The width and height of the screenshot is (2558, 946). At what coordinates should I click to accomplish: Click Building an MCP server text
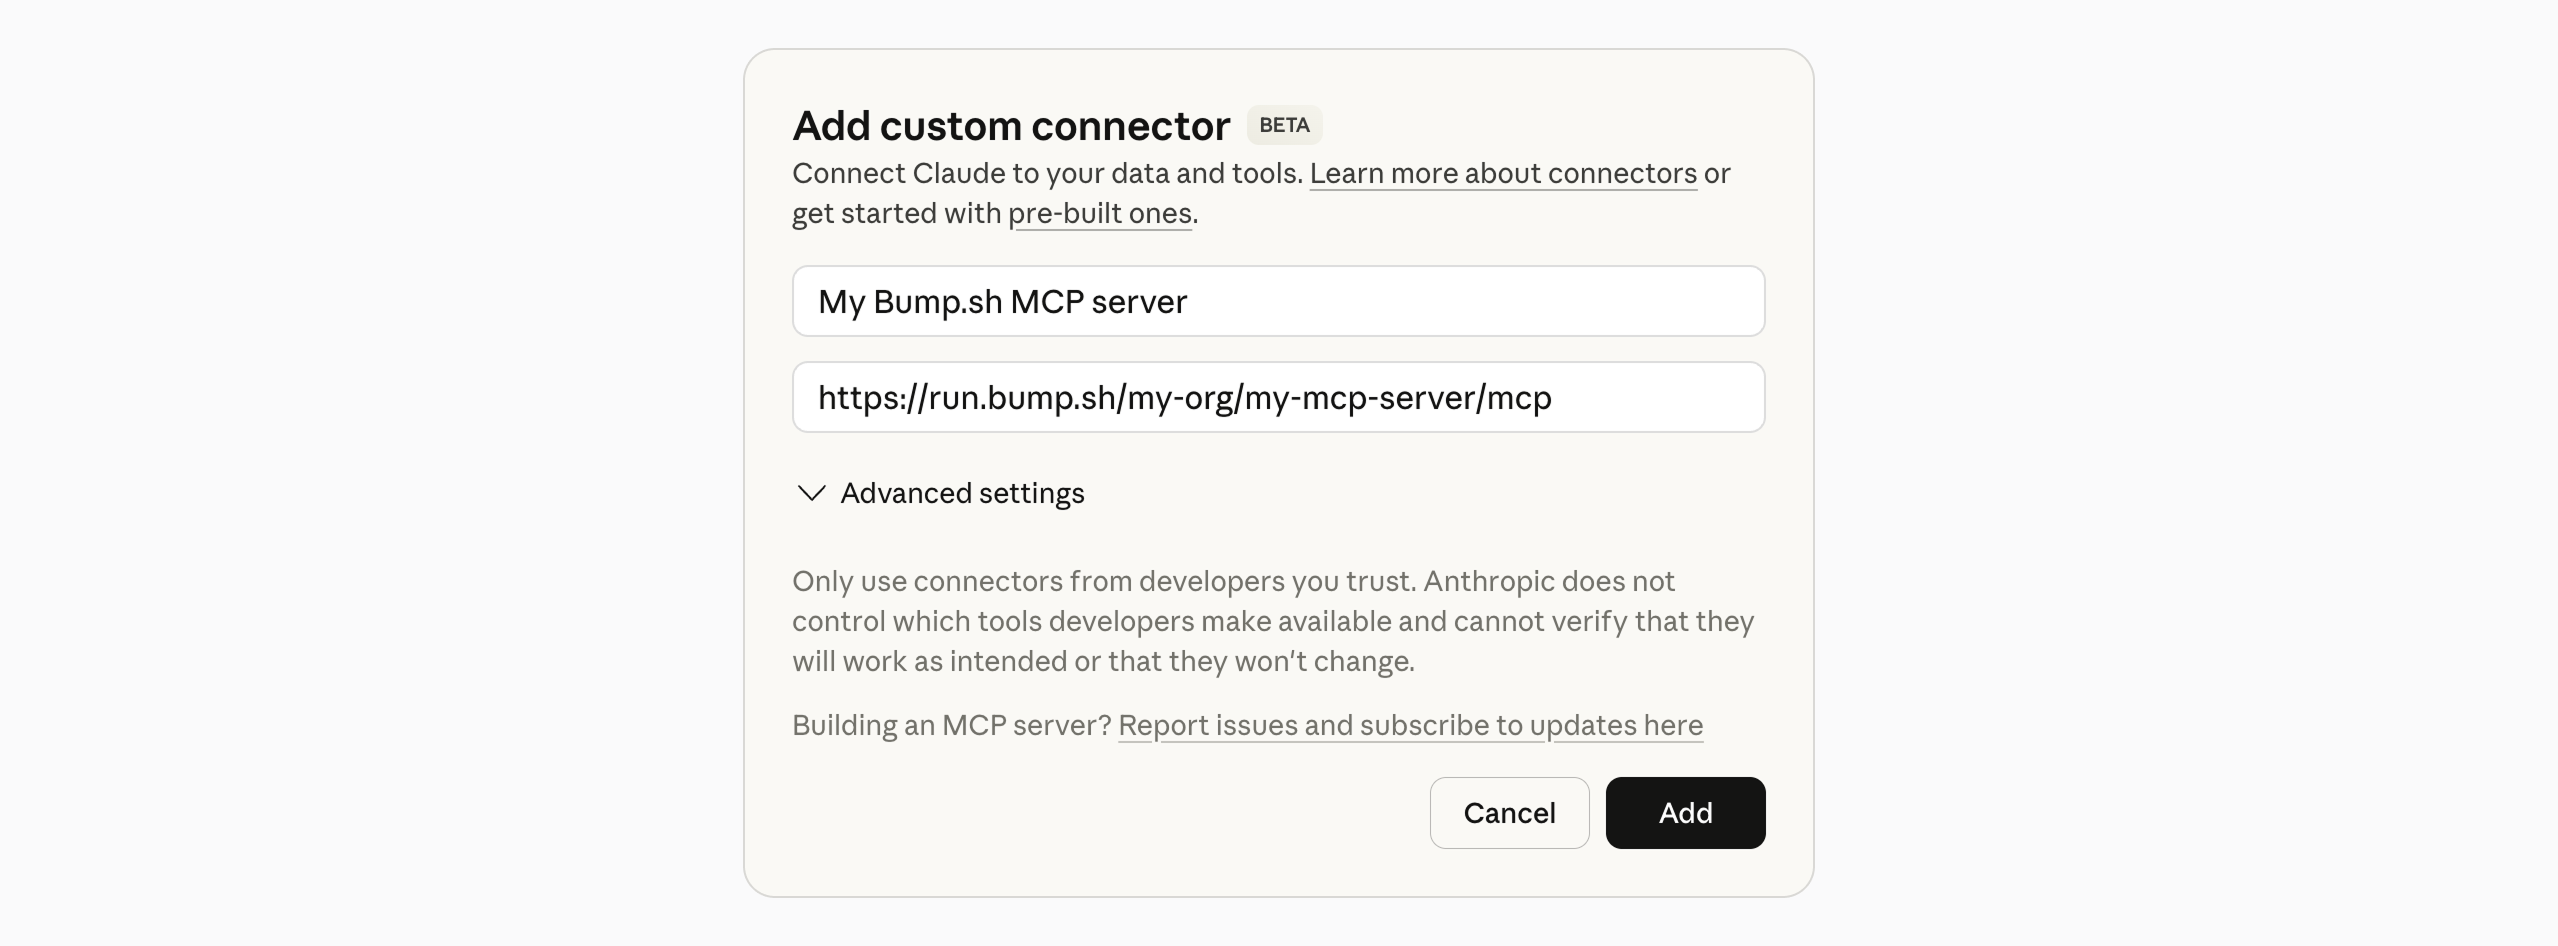click(950, 725)
